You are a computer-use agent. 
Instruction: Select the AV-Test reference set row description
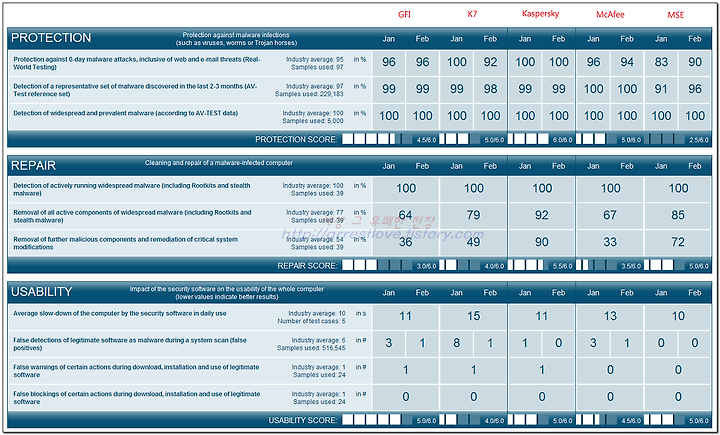(x=135, y=90)
